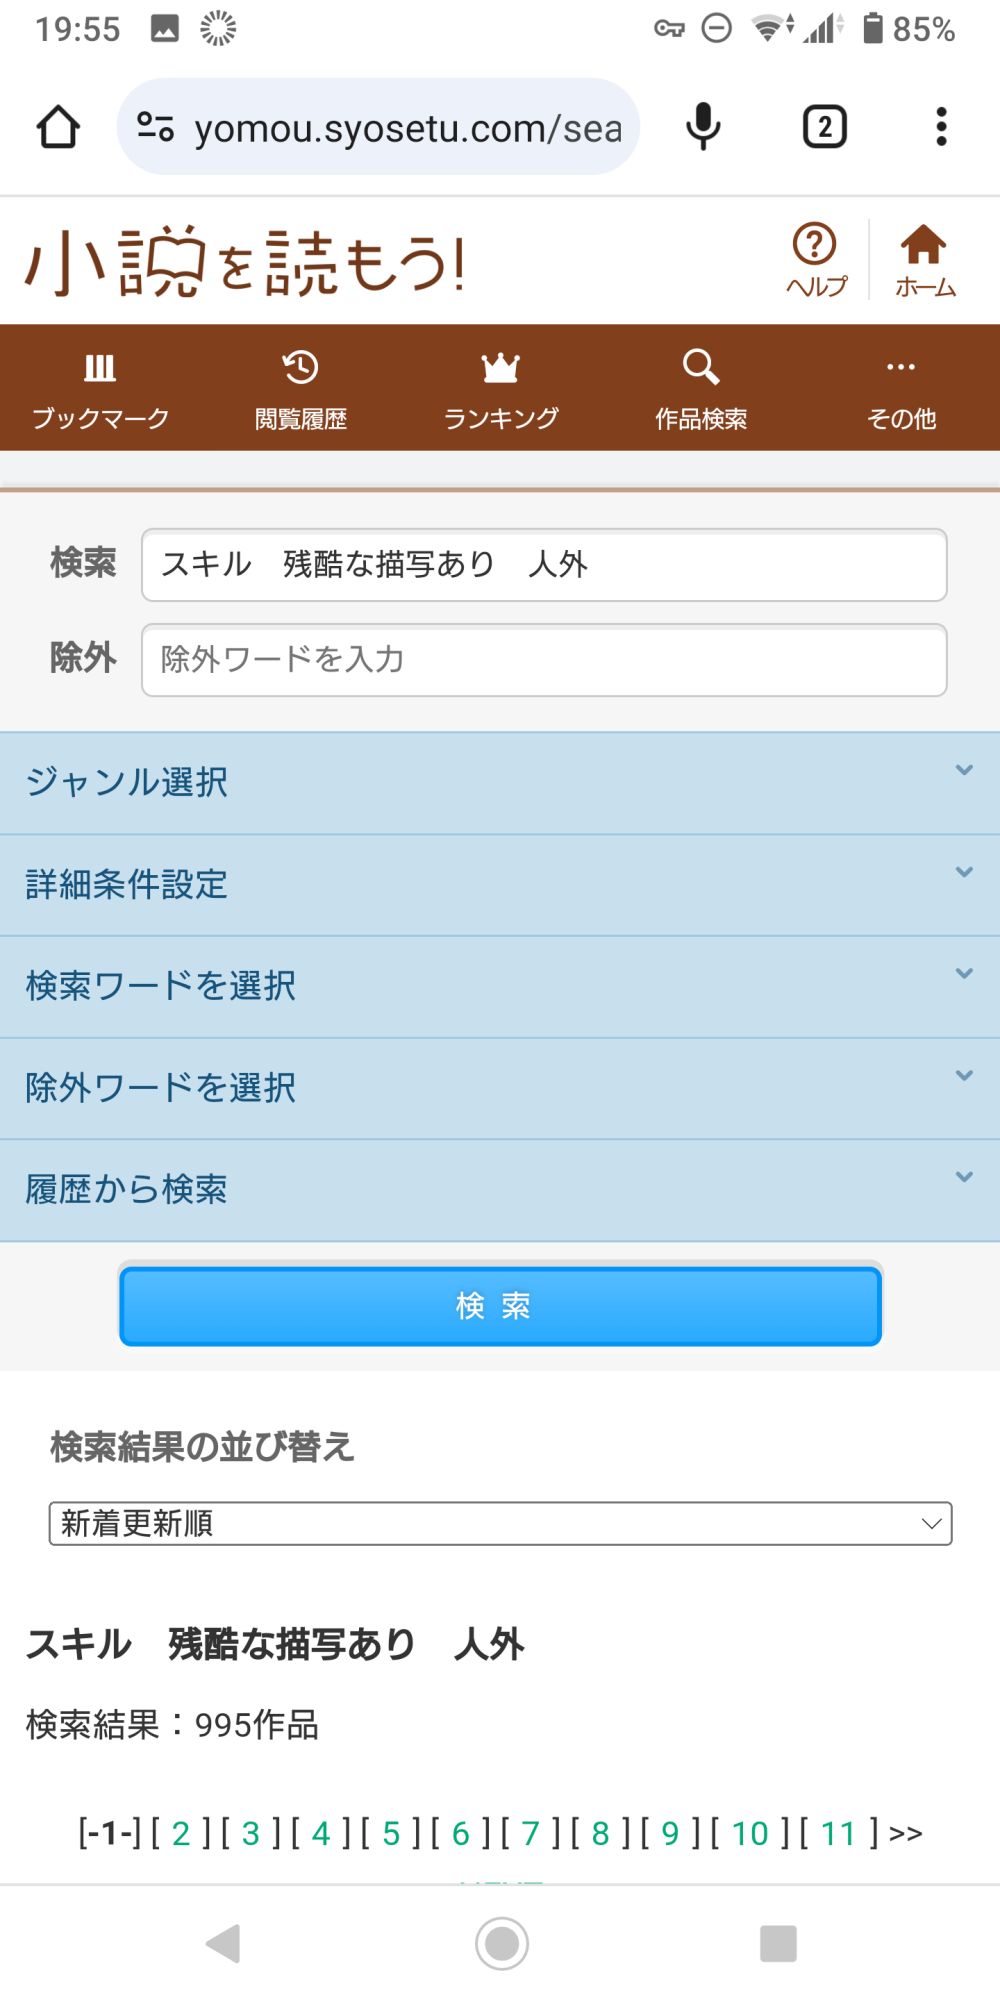Go to results page 5
1000x2000 pixels.
click(x=391, y=1833)
